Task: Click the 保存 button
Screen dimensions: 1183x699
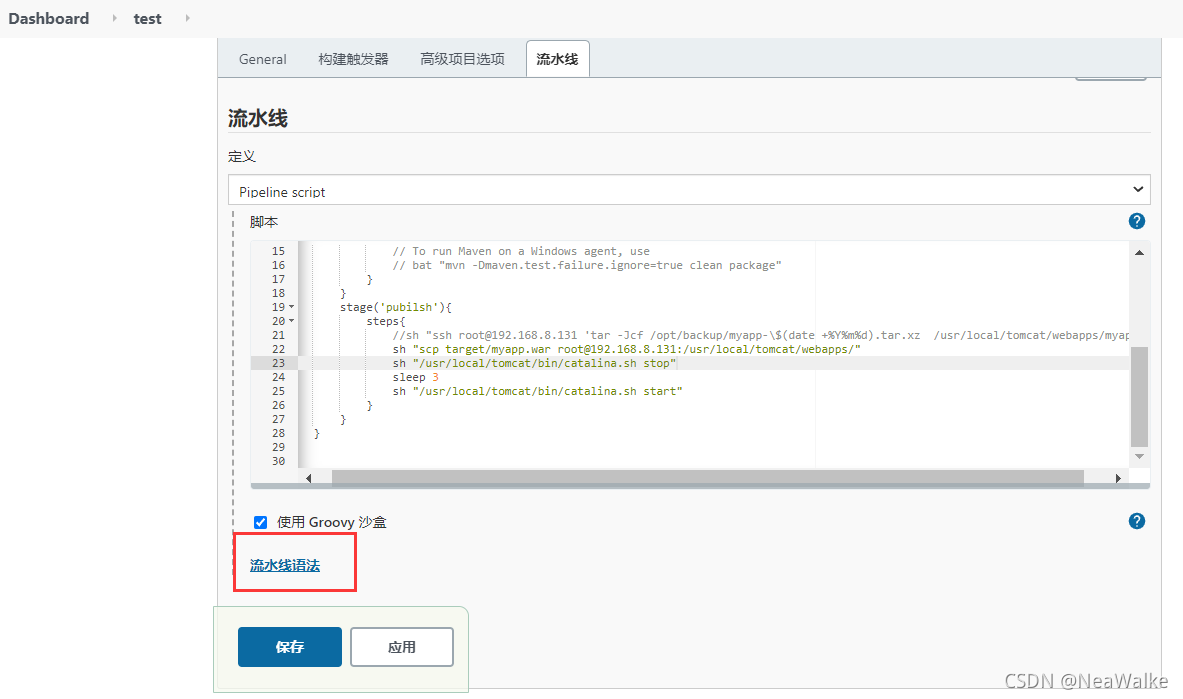Action: pyautogui.click(x=290, y=647)
